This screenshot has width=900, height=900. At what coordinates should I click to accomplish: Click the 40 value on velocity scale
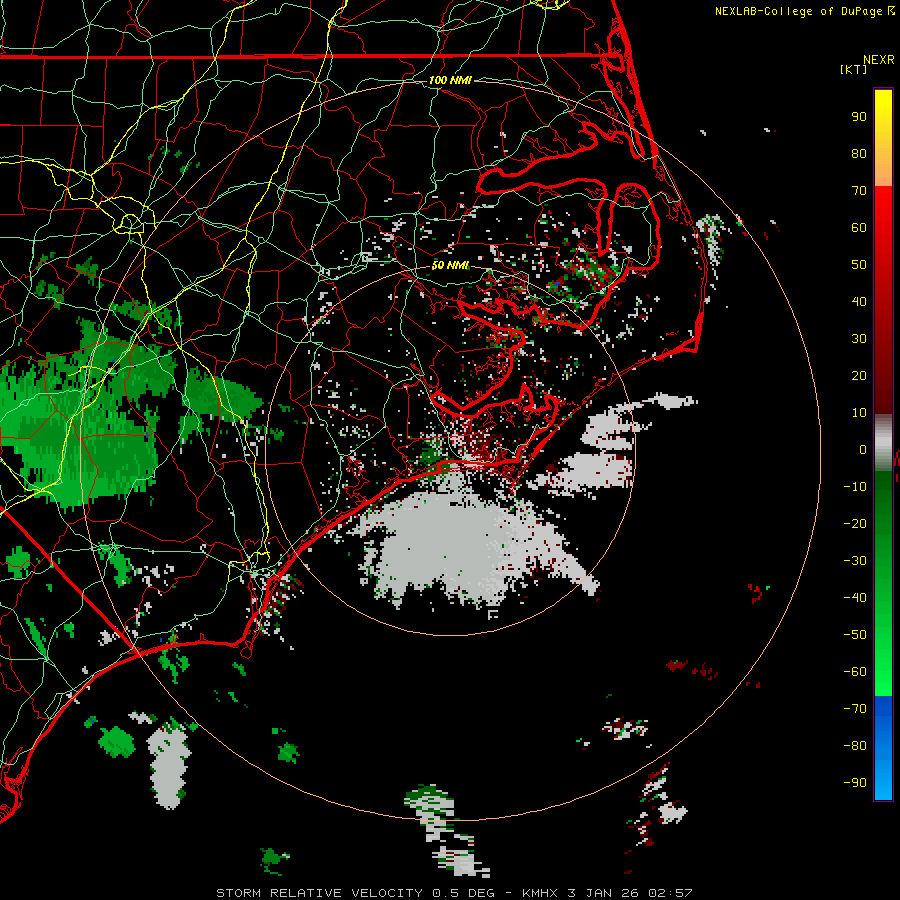[x=859, y=301]
